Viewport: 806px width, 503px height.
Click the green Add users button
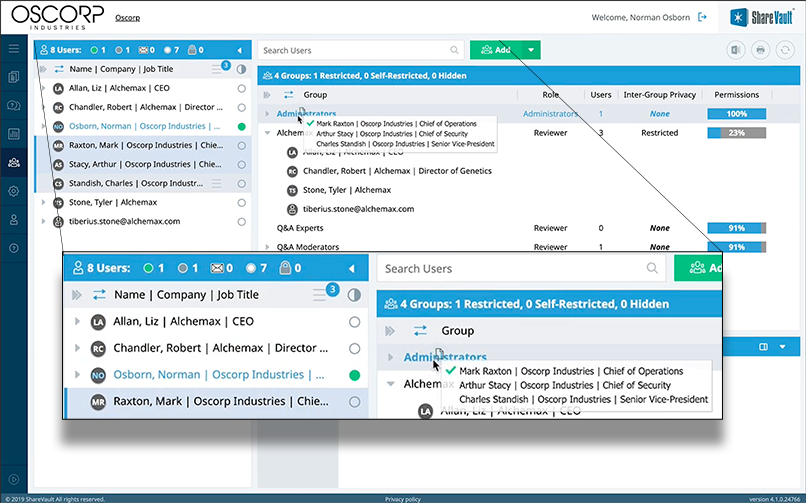496,50
